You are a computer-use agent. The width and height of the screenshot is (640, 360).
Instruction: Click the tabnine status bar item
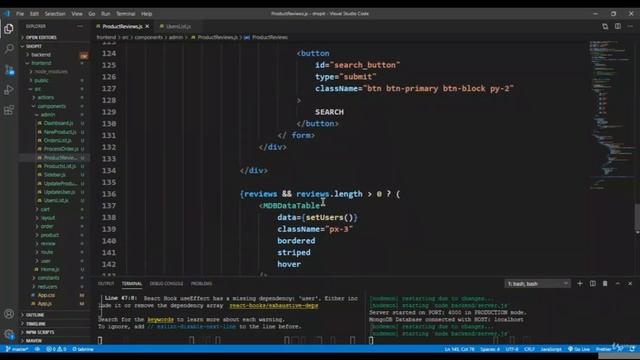pos(83,349)
